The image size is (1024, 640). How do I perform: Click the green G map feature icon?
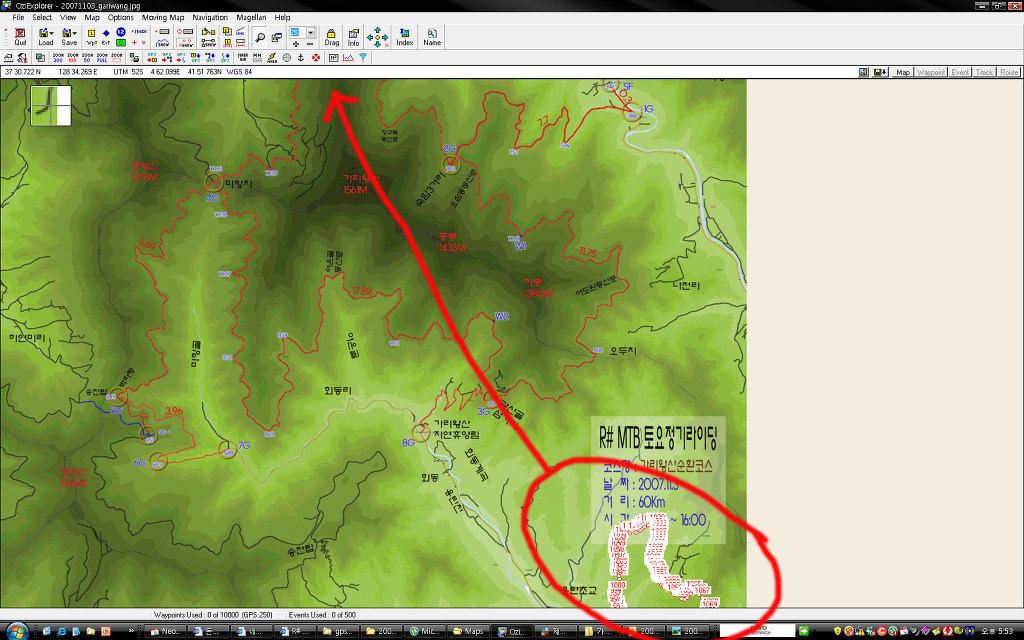click(x=121, y=42)
